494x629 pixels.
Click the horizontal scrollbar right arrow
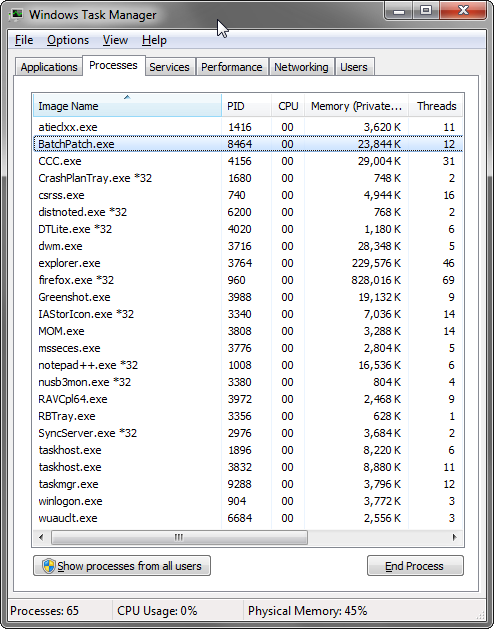coord(454,537)
